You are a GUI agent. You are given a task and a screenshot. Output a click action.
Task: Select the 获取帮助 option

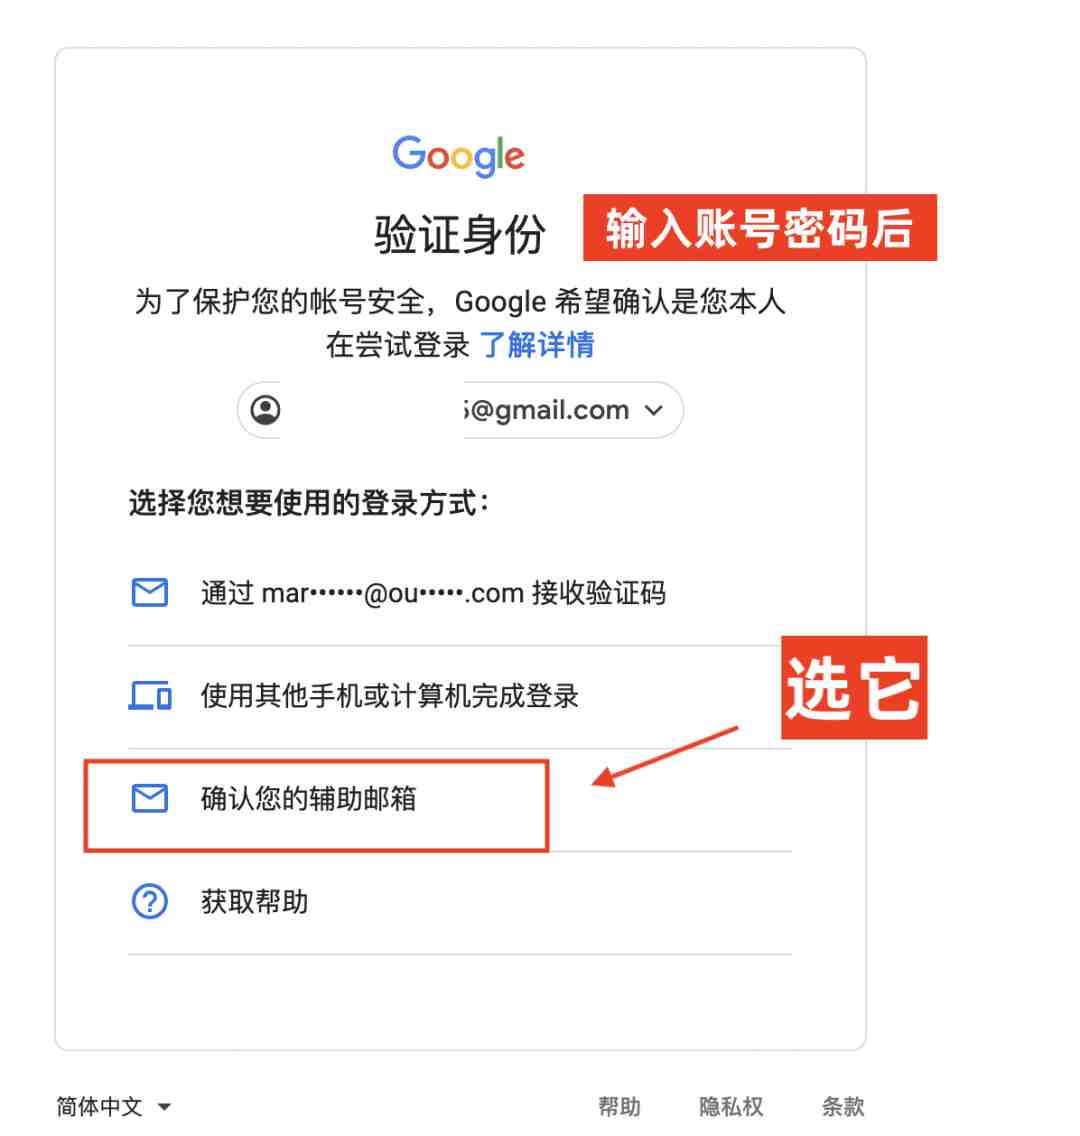point(459,902)
